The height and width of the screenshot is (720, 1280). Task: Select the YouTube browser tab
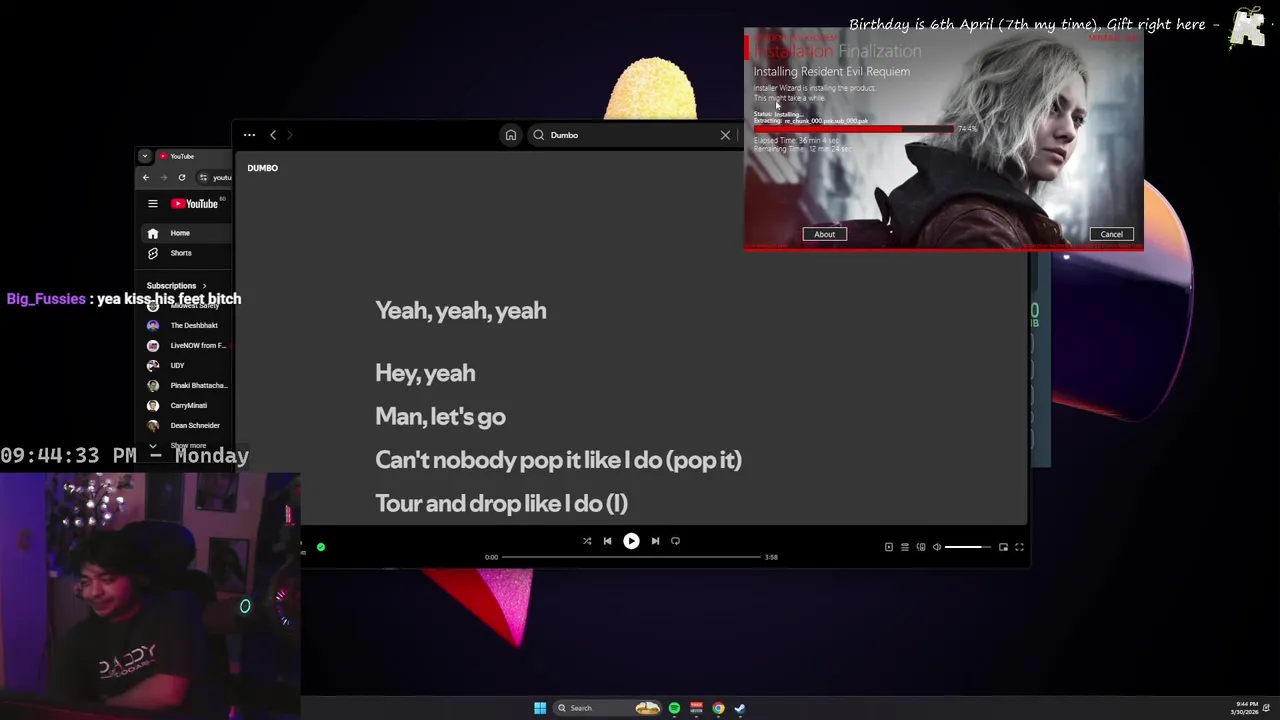pyautogui.click(x=193, y=156)
